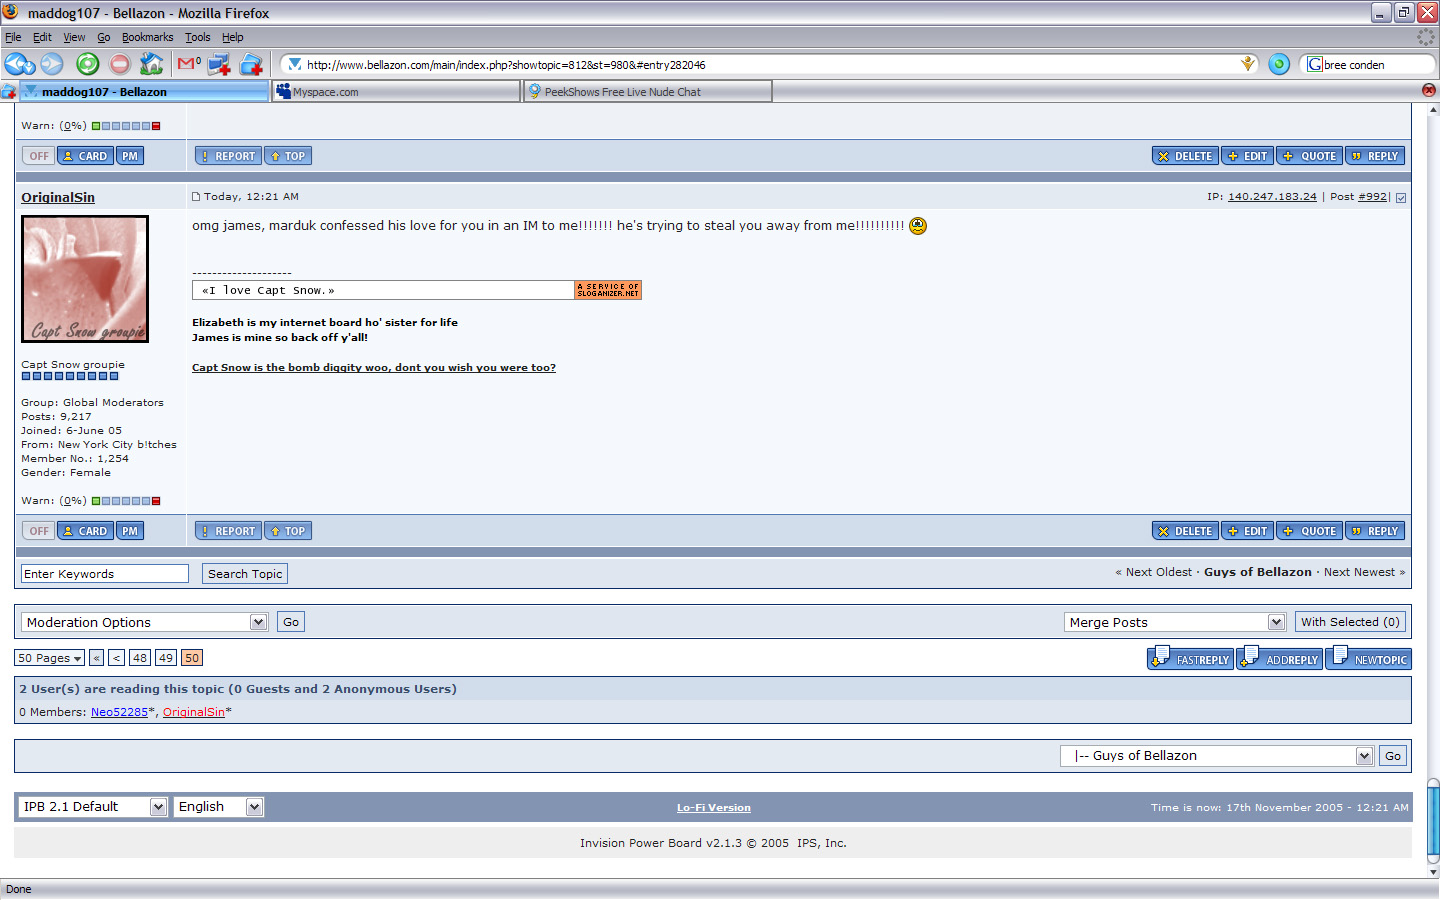Click the Enter Keywords search field

tap(104, 574)
